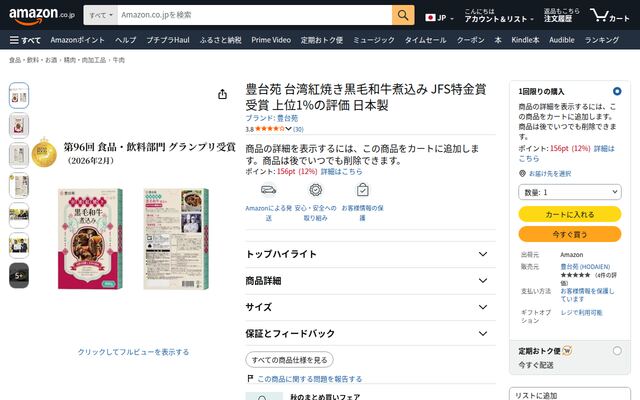Click the 今すぐ買う button
640x400 pixels.
coord(570,234)
